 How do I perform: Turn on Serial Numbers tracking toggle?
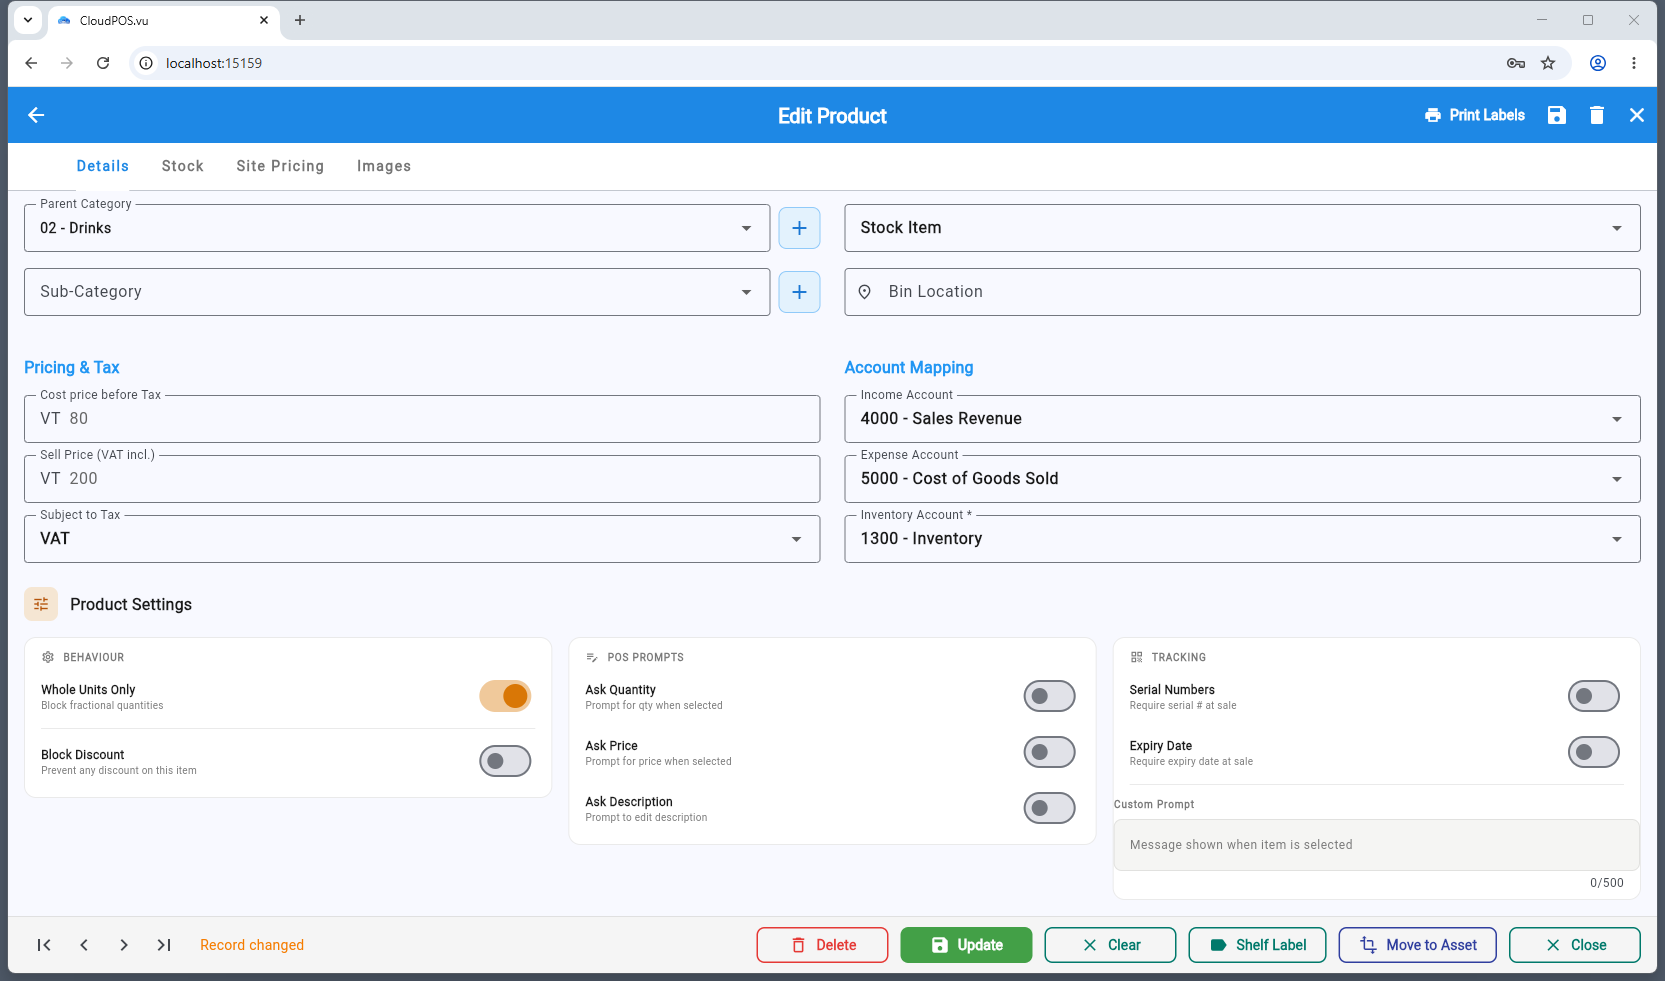1593,696
